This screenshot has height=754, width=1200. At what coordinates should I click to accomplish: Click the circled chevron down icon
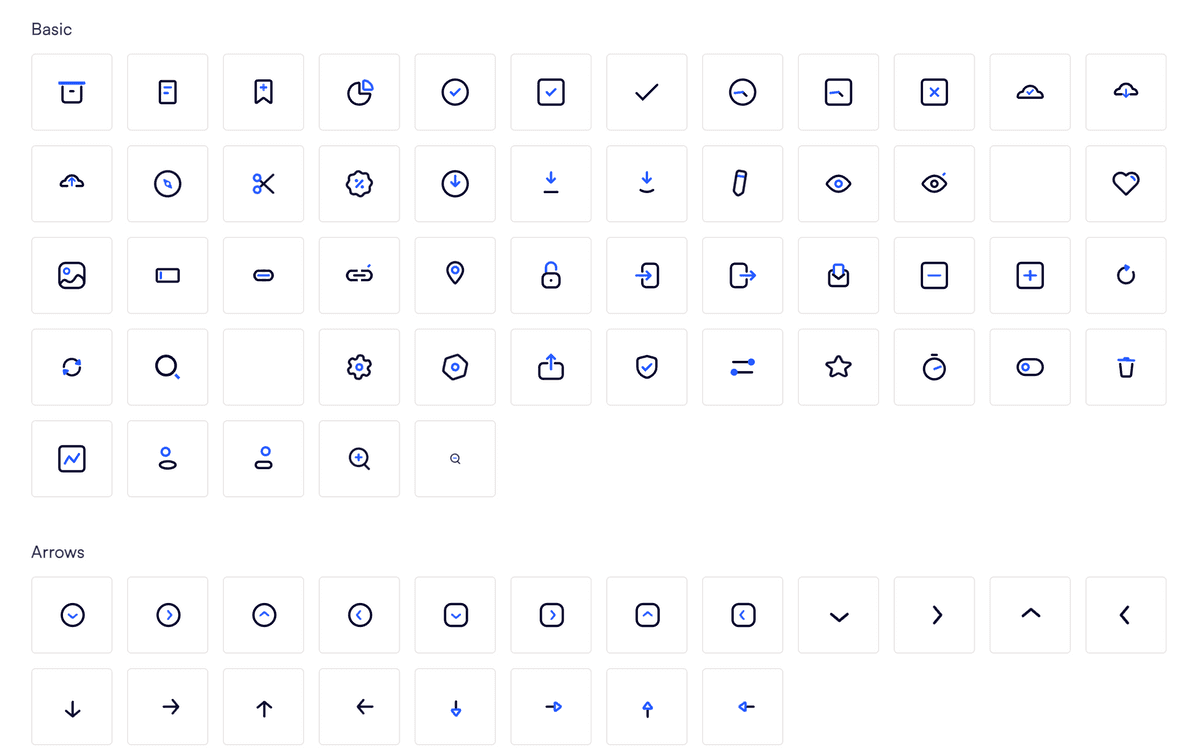(x=72, y=615)
